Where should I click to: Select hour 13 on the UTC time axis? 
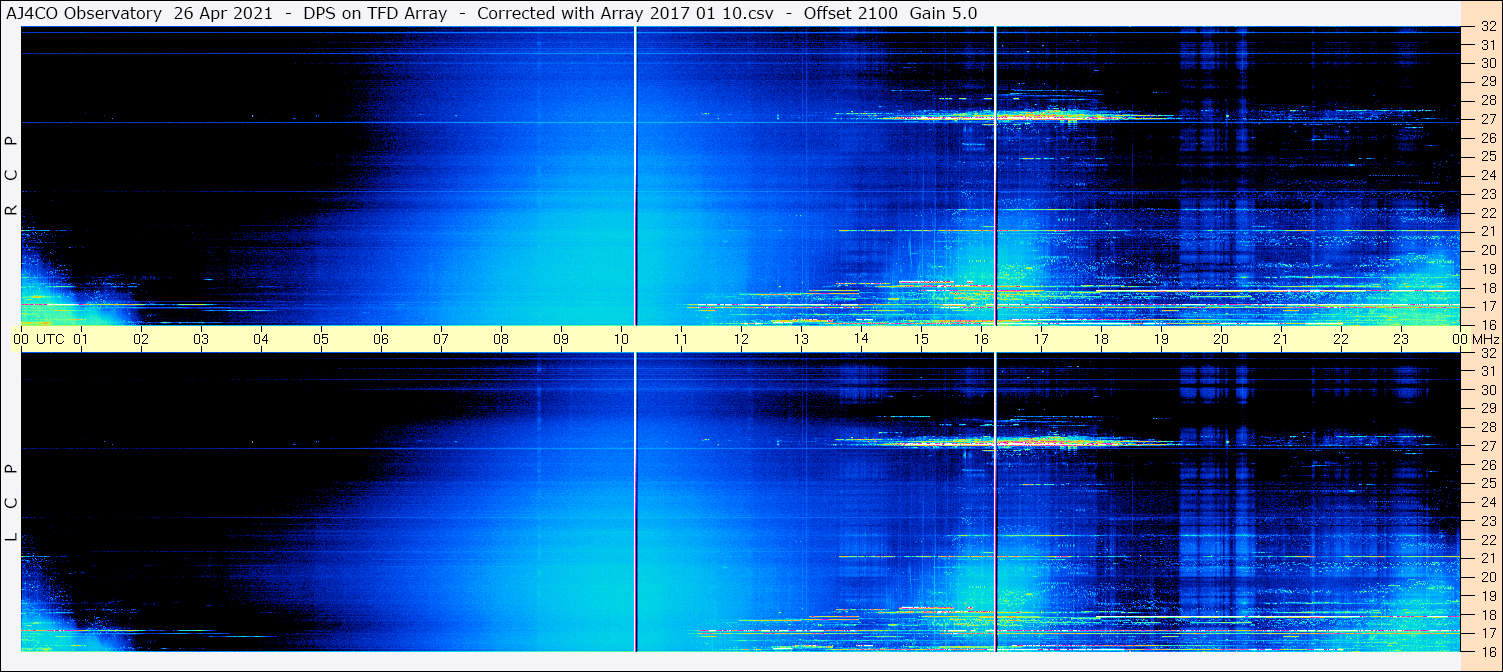[x=801, y=339]
